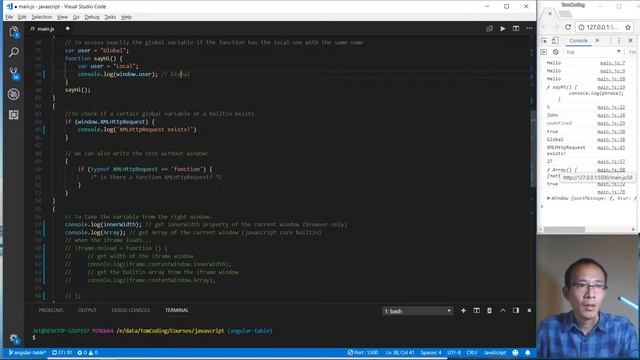Close the terminal panel
Image resolution: width=640 pixels, height=360 pixels.
[x=529, y=311]
